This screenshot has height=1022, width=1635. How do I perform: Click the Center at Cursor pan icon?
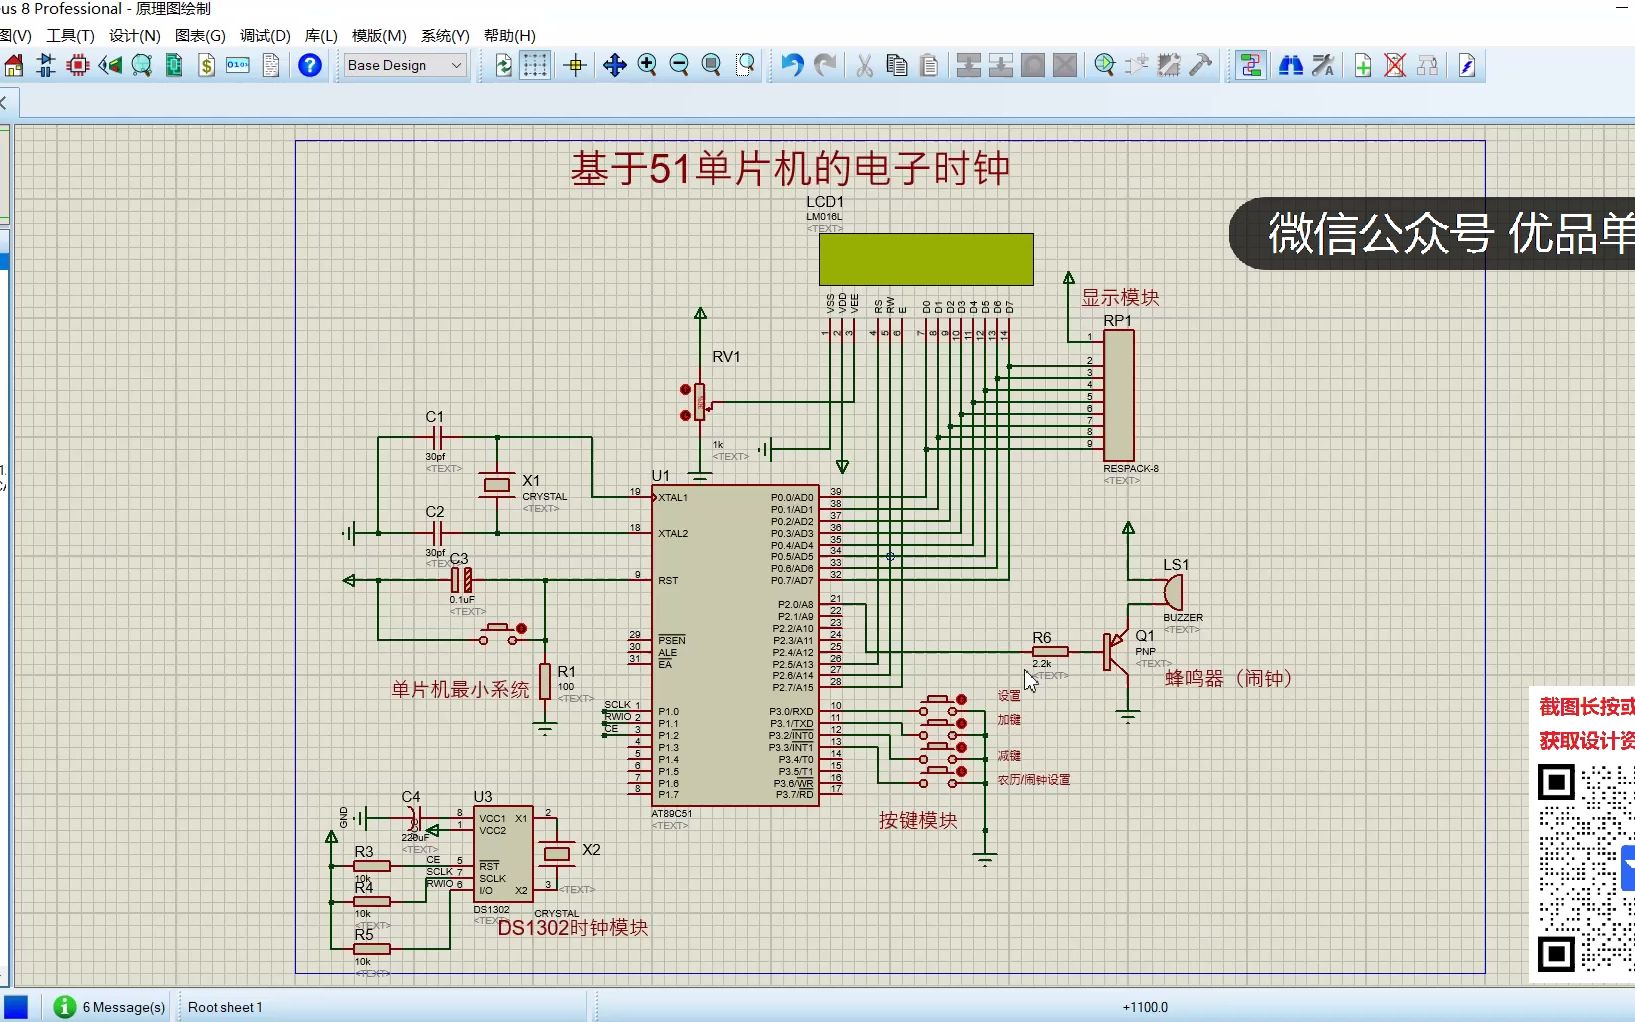[614, 66]
